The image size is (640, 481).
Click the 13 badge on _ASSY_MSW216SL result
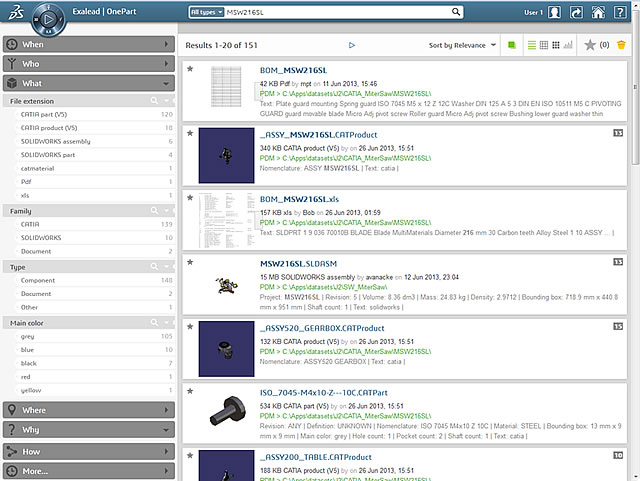[x=618, y=133]
